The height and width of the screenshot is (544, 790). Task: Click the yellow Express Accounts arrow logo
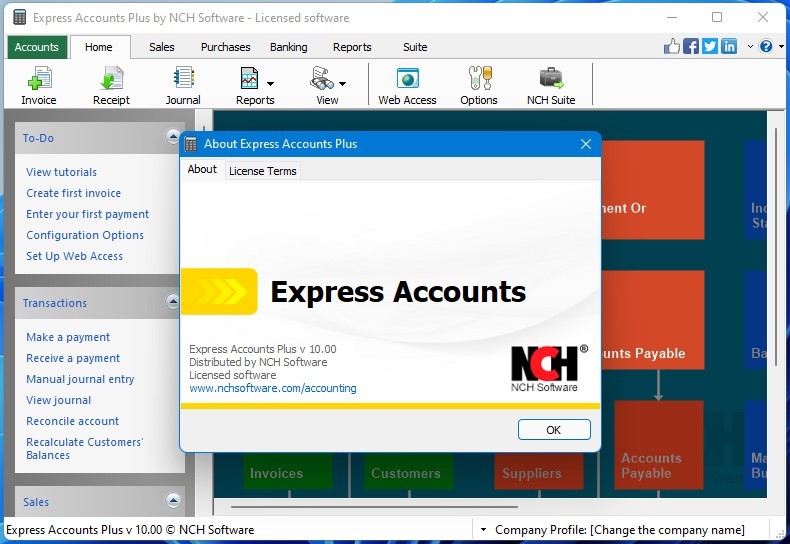coord(219,291)
